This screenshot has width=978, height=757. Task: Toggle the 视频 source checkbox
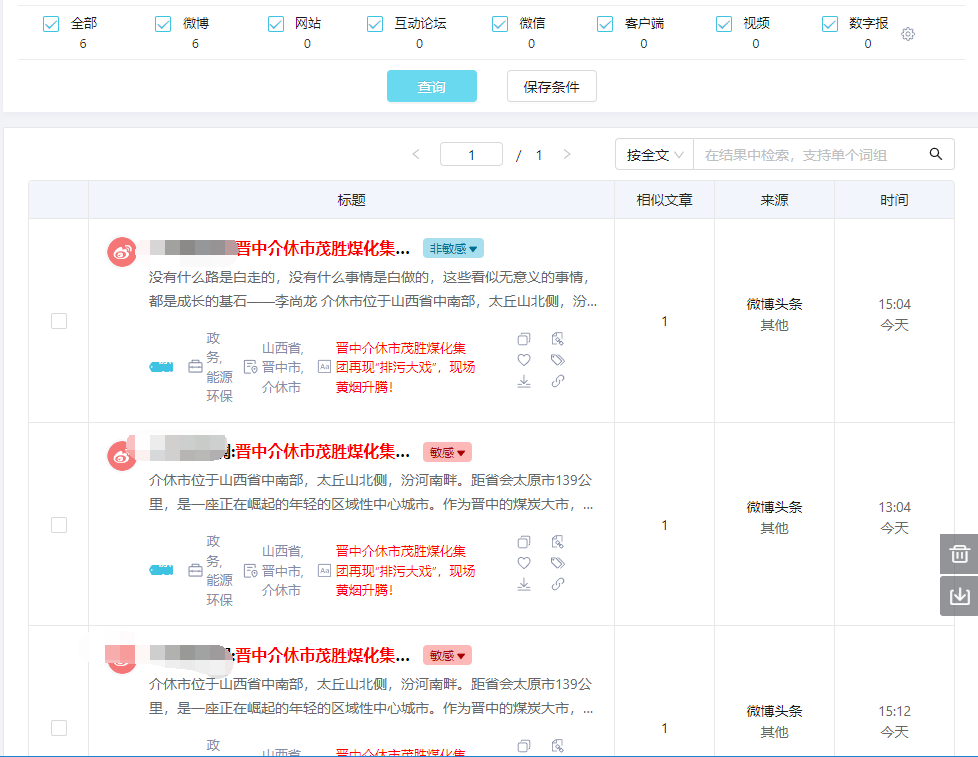coord(724,24)
